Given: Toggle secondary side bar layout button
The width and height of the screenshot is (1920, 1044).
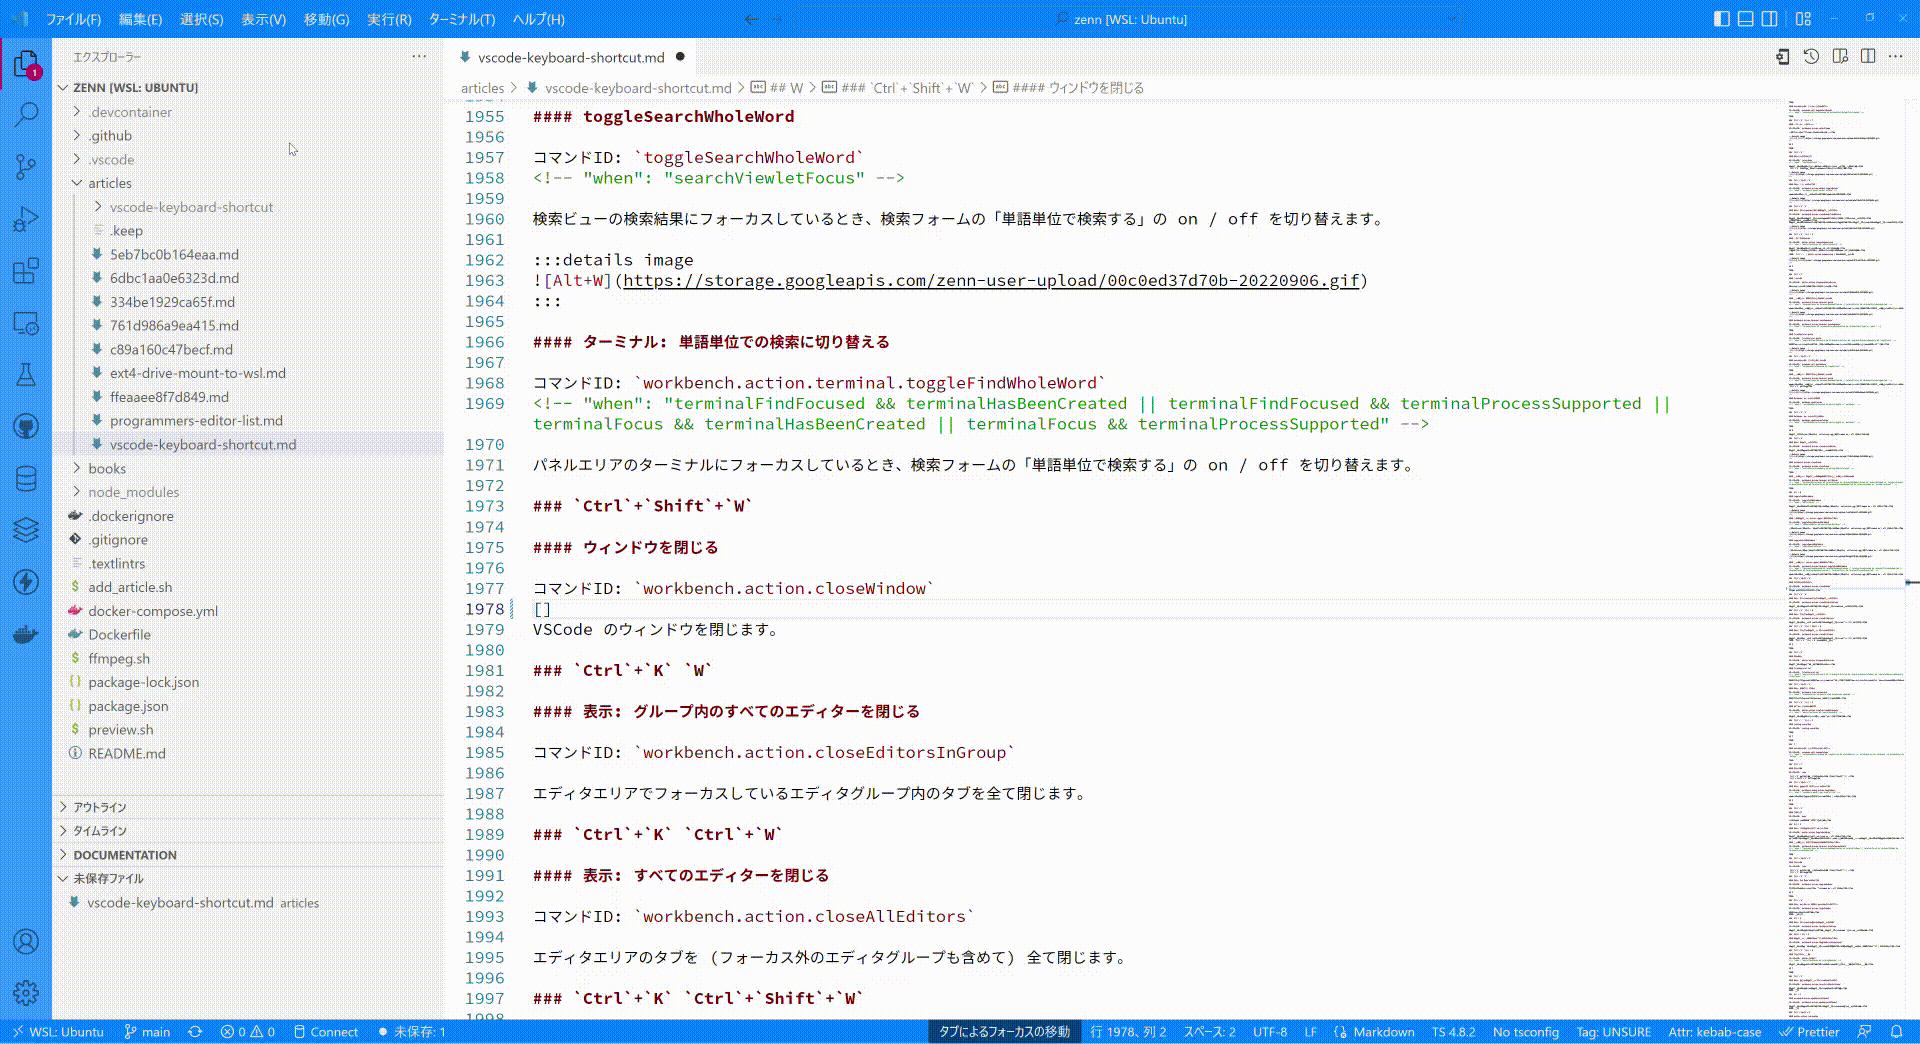Looking at the screenshot, I should [x=1769, y=19].
